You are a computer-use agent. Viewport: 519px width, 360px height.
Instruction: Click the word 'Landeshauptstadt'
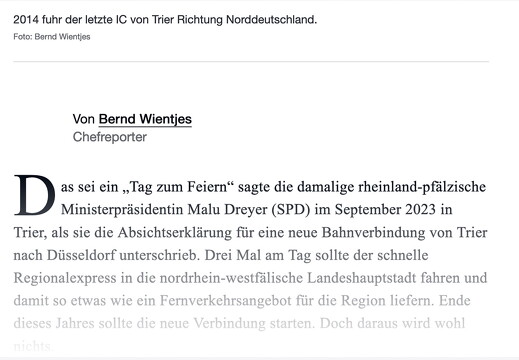(x=362, y=278)
